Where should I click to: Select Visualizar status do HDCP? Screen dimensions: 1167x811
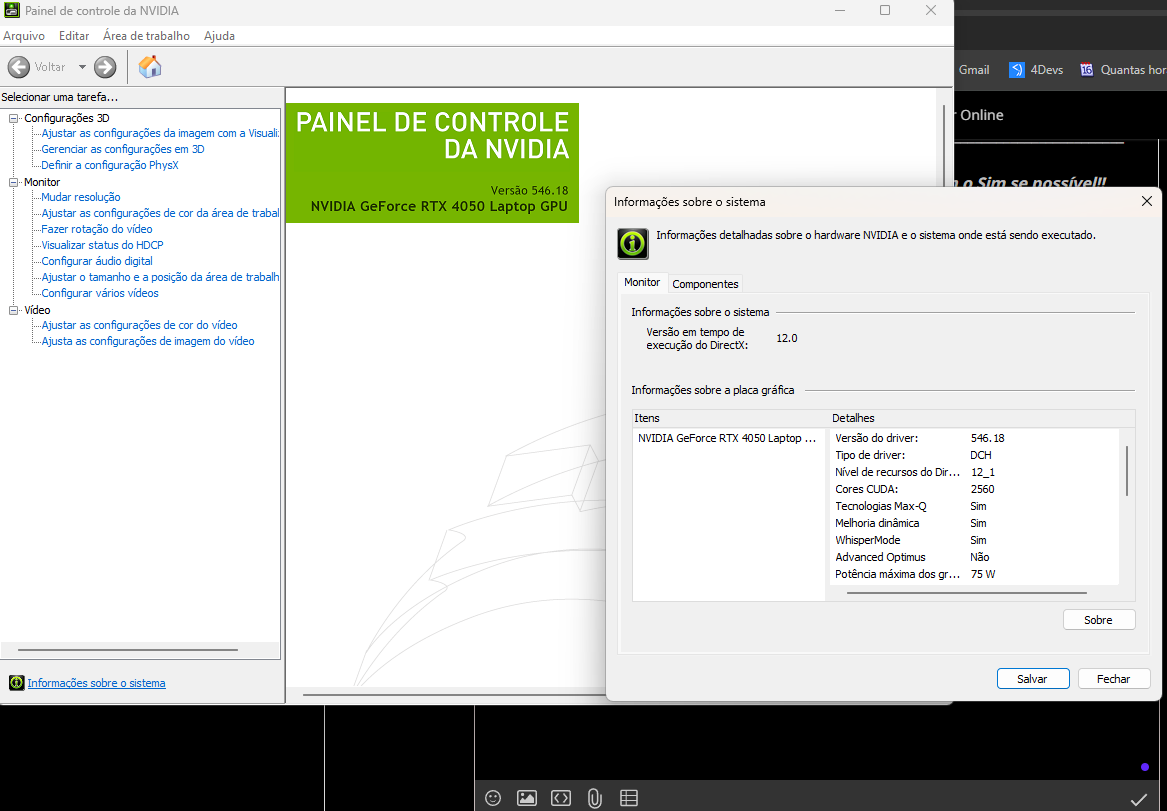102,245
